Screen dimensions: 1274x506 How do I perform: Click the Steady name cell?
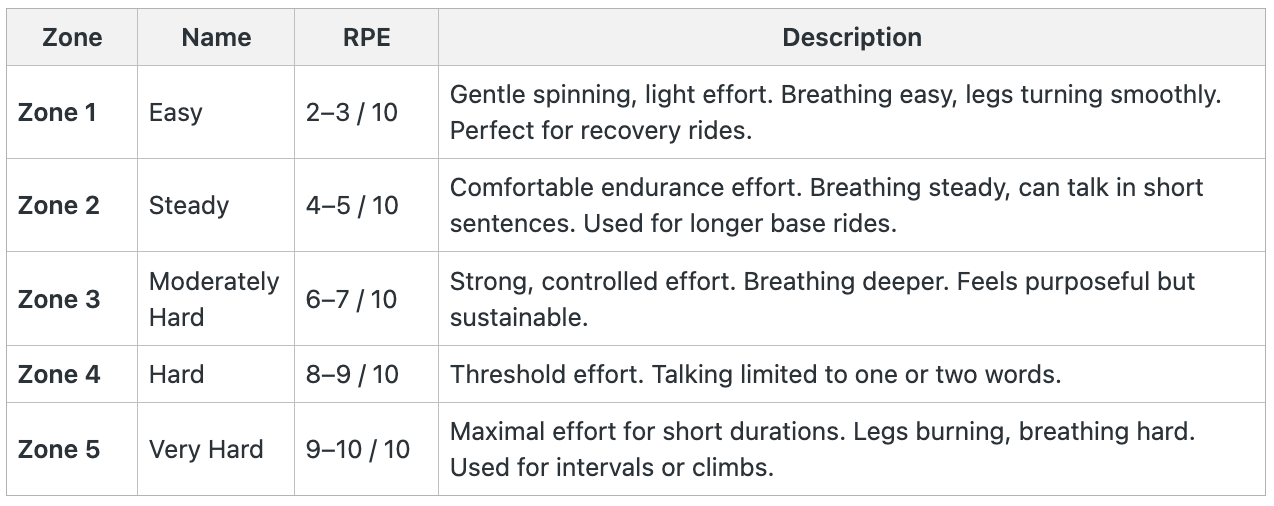[189, 205]
